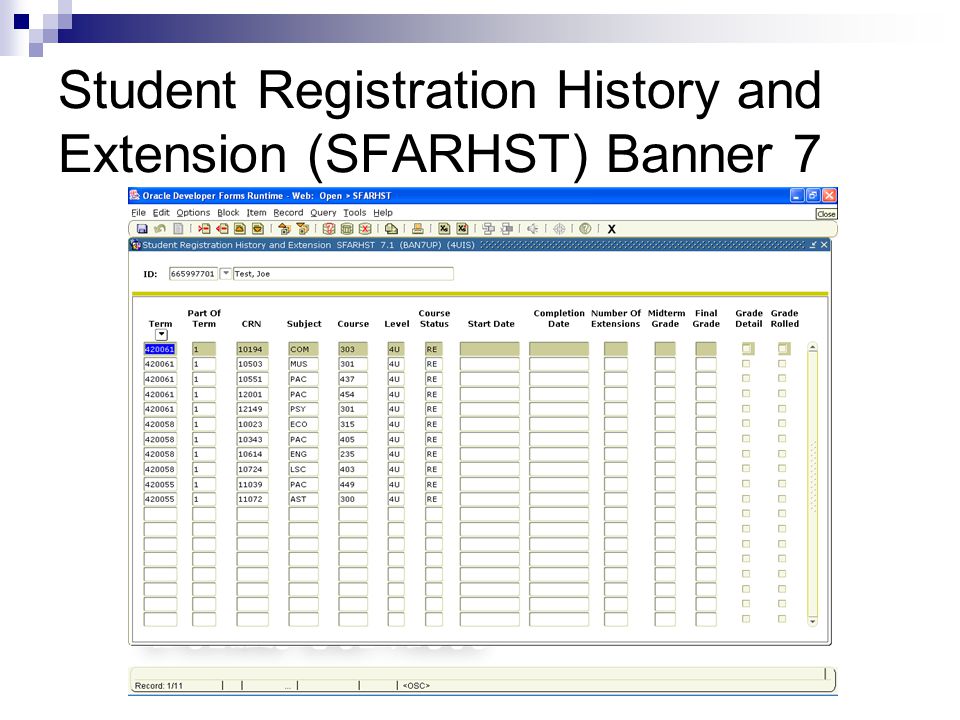
Task: Click Execute Query toolbar icon
Action: tap(347, 229)
